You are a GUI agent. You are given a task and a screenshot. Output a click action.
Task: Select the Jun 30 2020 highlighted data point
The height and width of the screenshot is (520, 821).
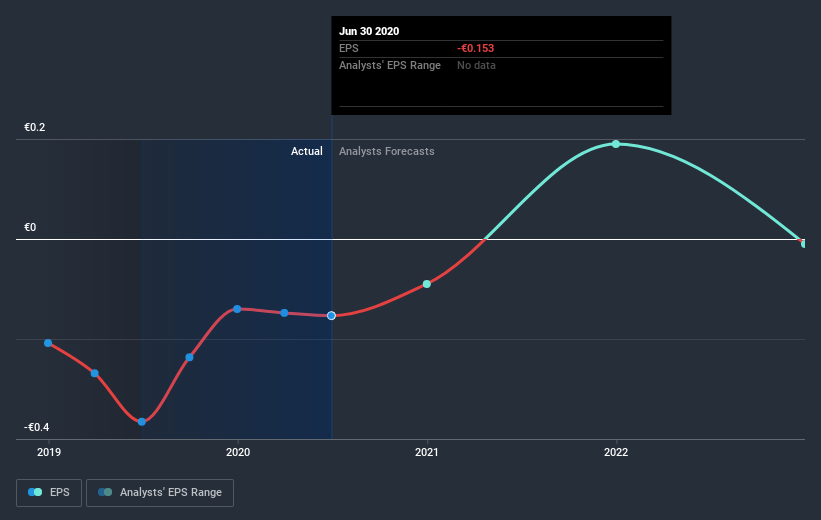[331, 316]
